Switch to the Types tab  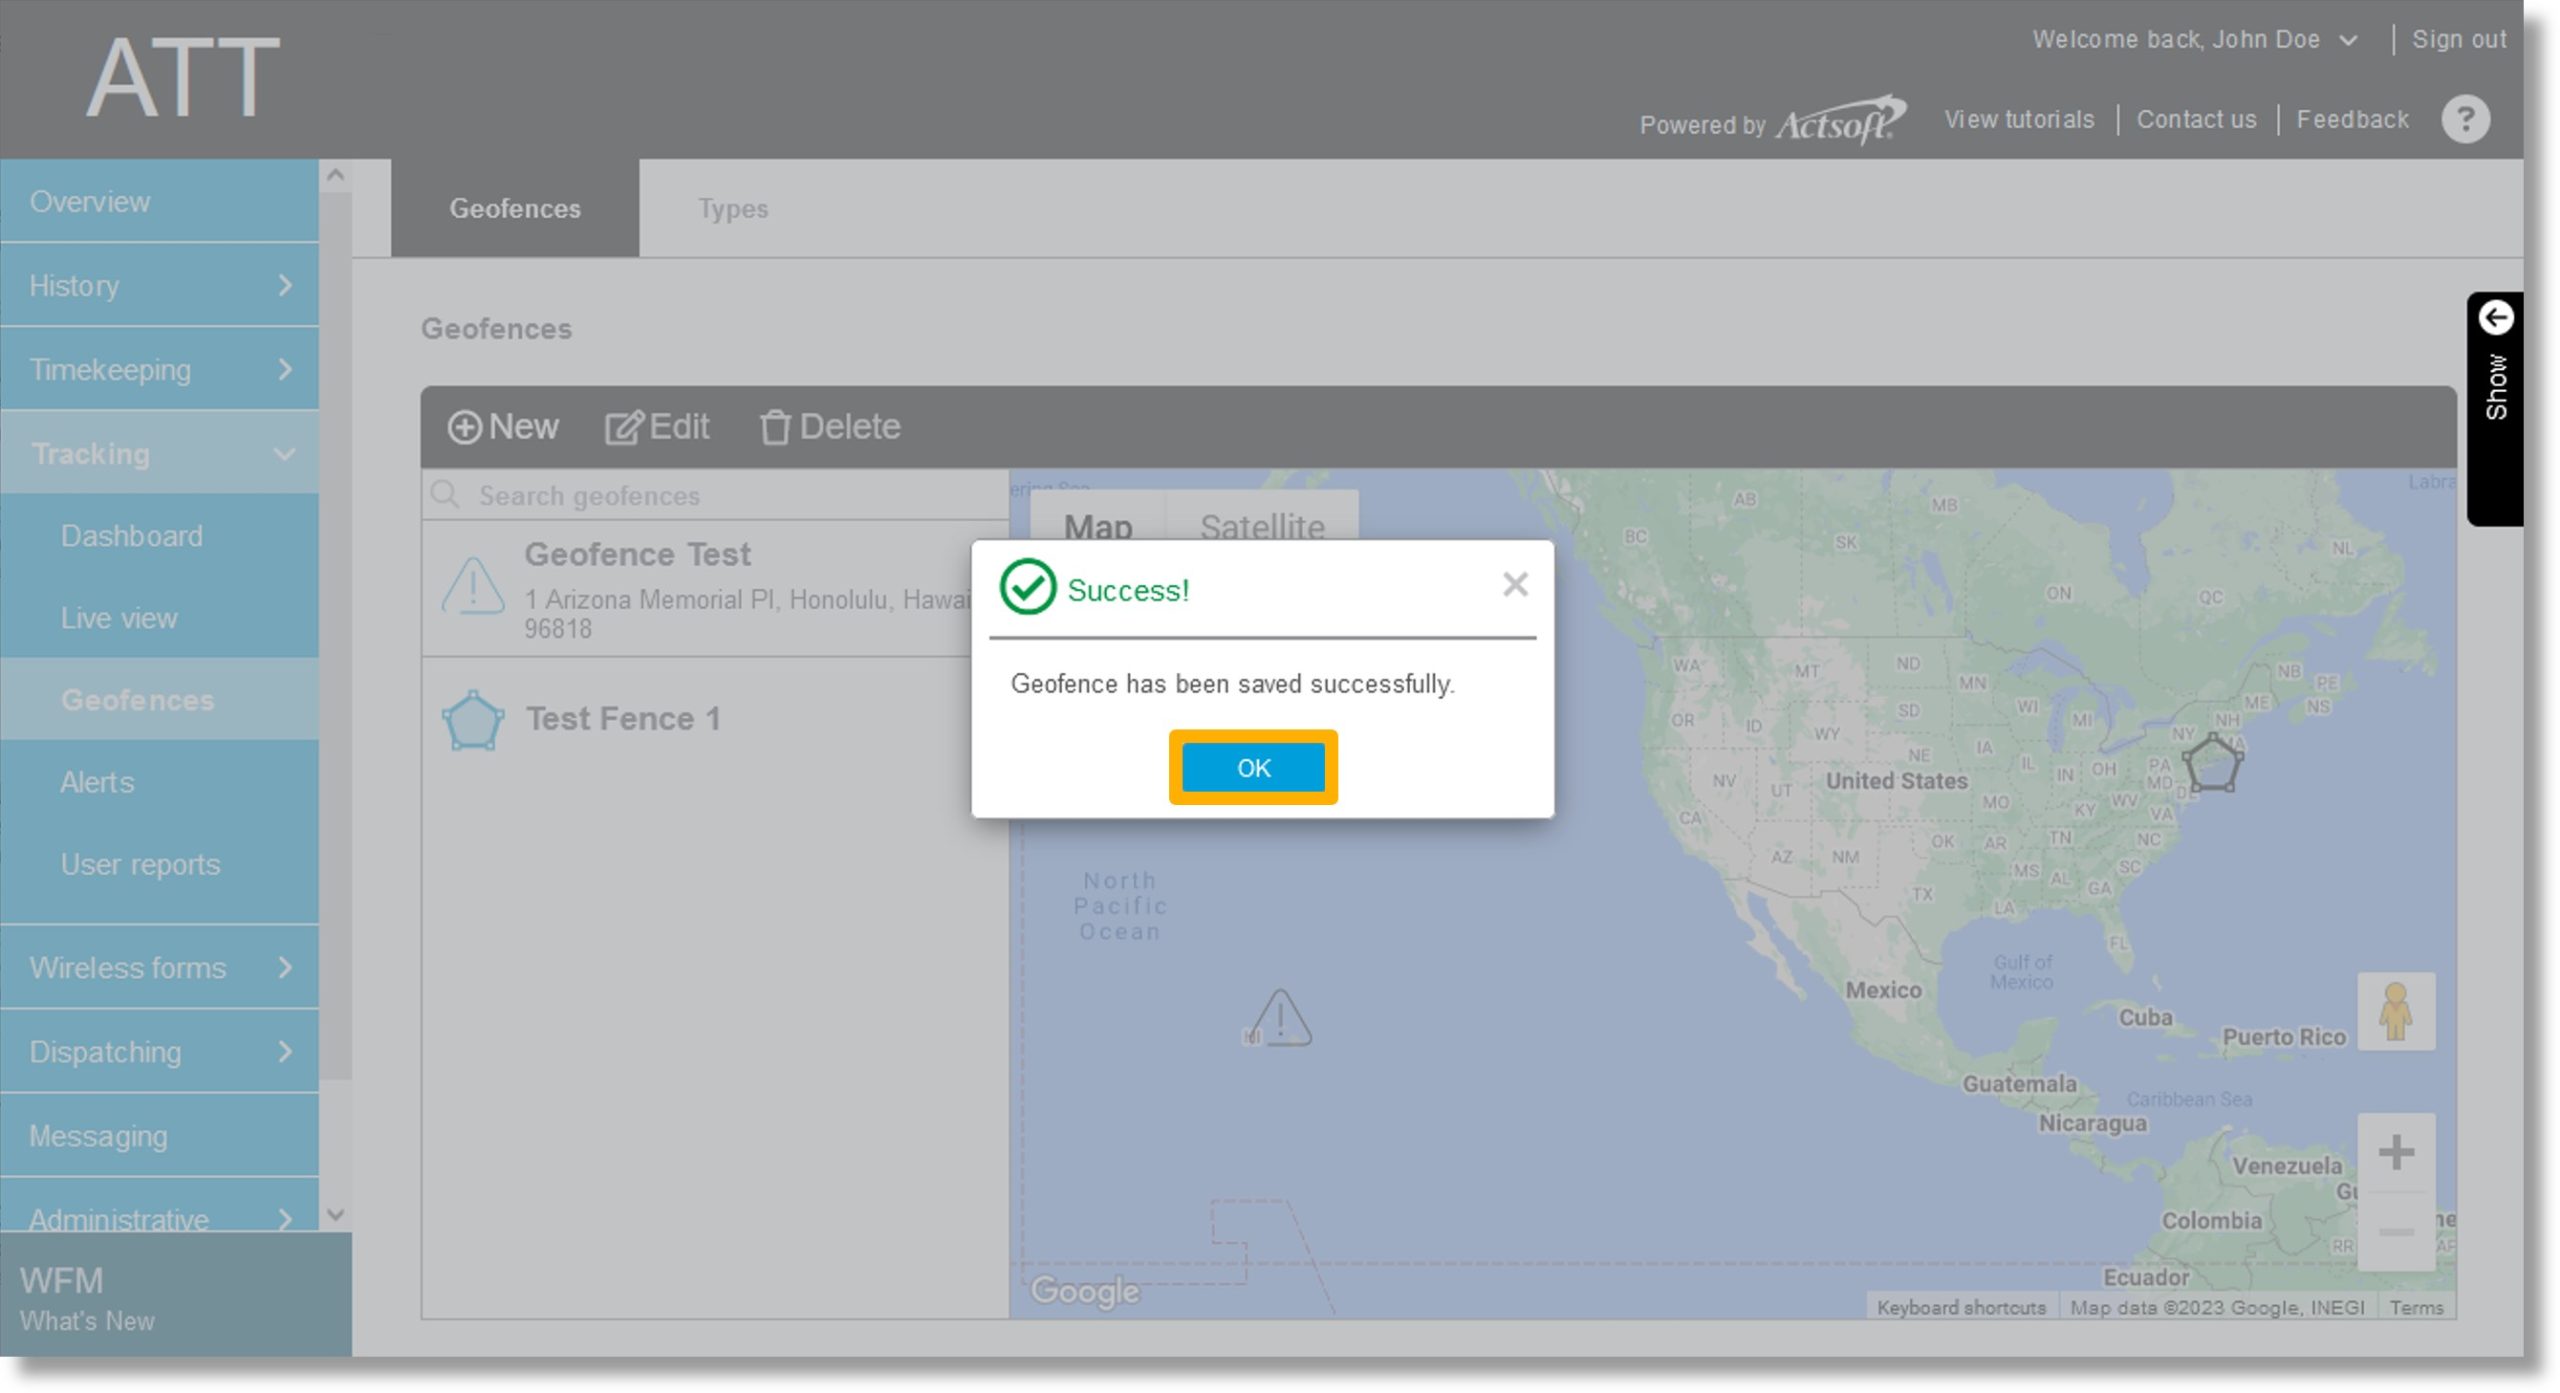733,208
